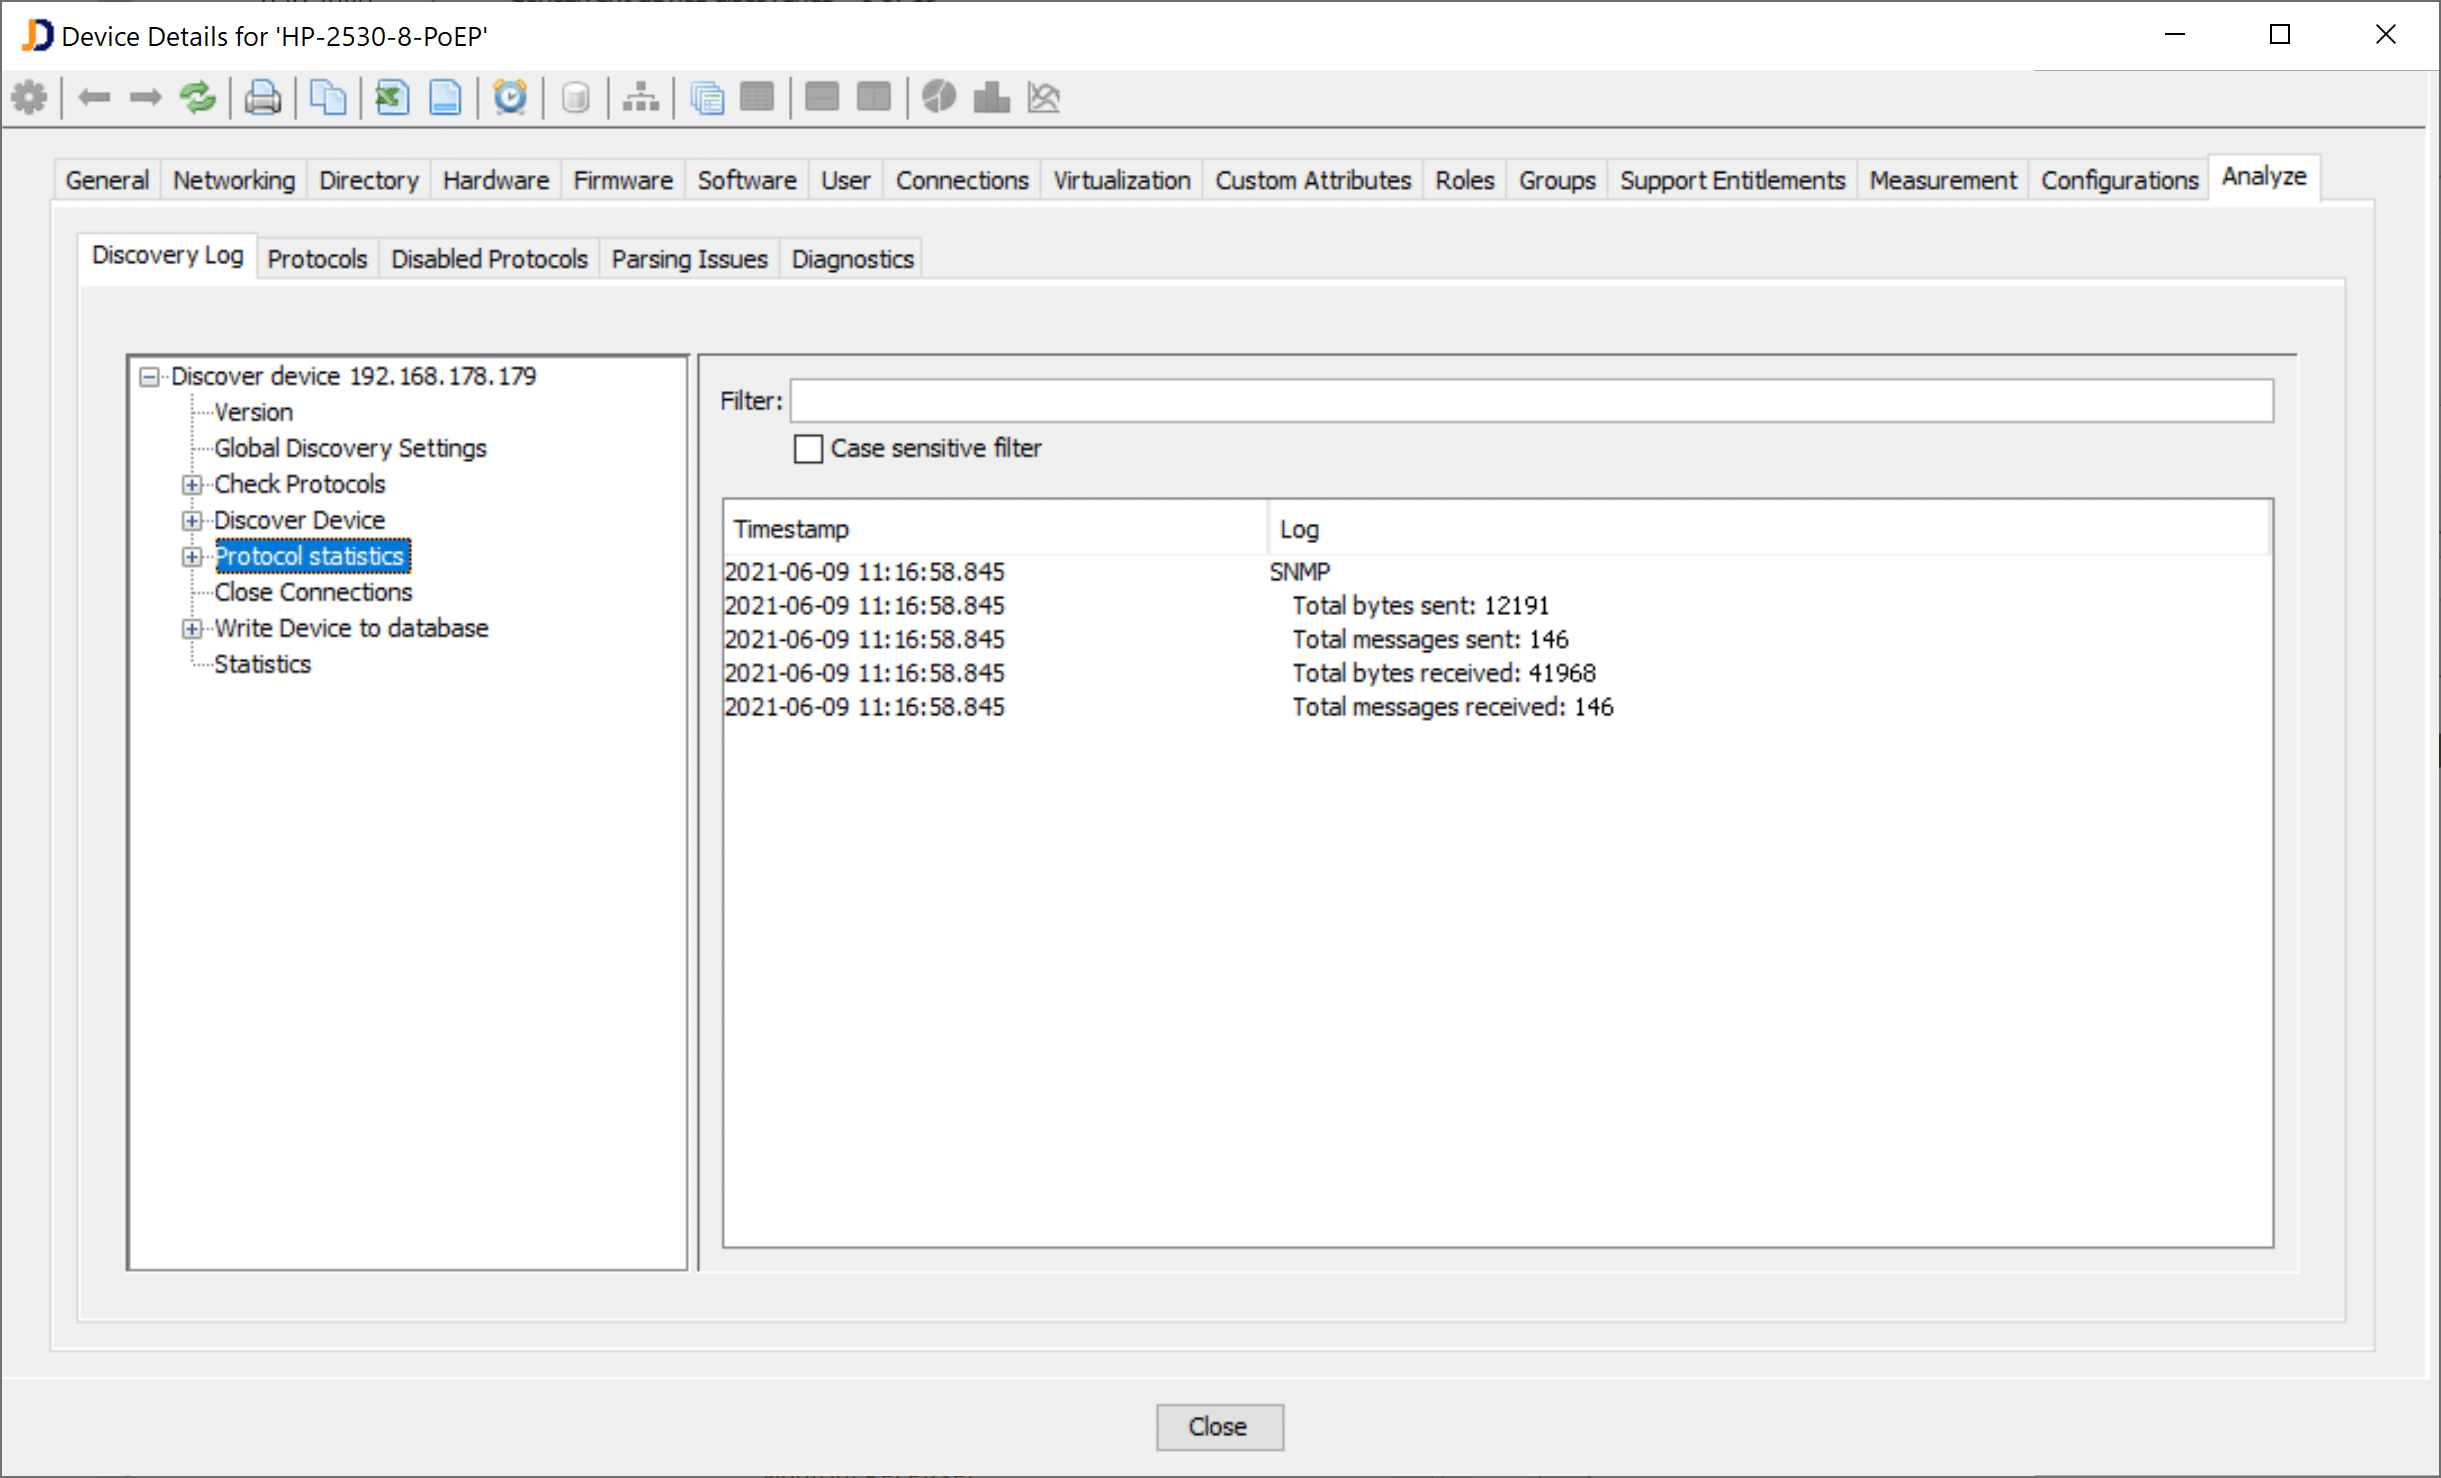Expand the Write Device to database node
Viewport: 2441px width, 1478px height.
click(192, 629)
